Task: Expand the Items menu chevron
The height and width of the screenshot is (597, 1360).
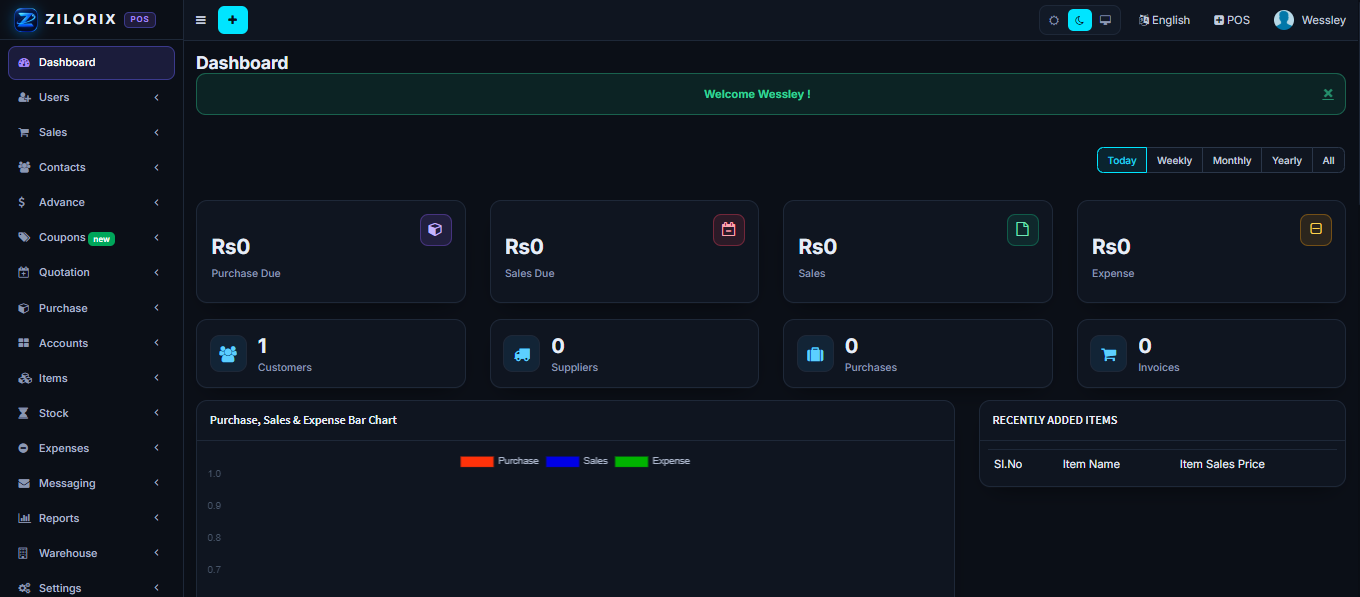Action: click(157, 378)
